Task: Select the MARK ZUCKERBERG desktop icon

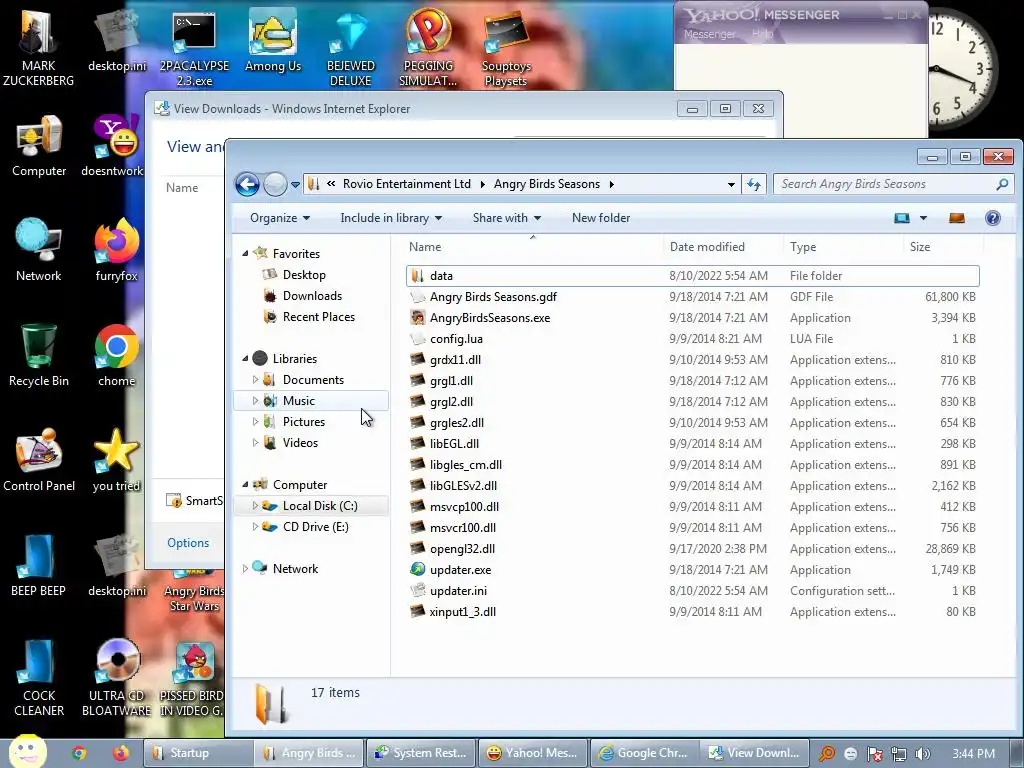Action: coord(38,46)
